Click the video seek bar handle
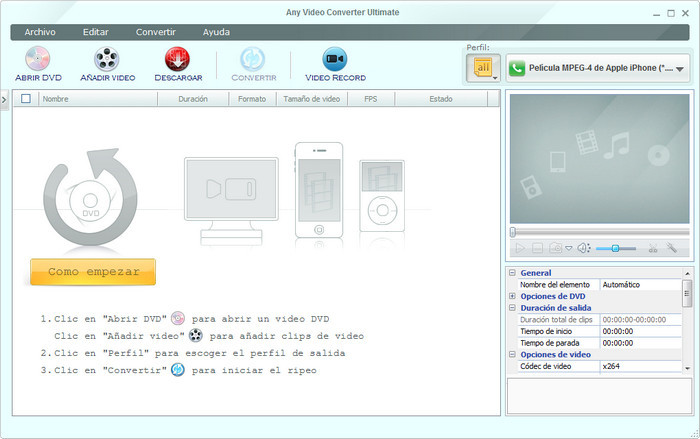Screen dimensions: 700x439 coord(513,232)
